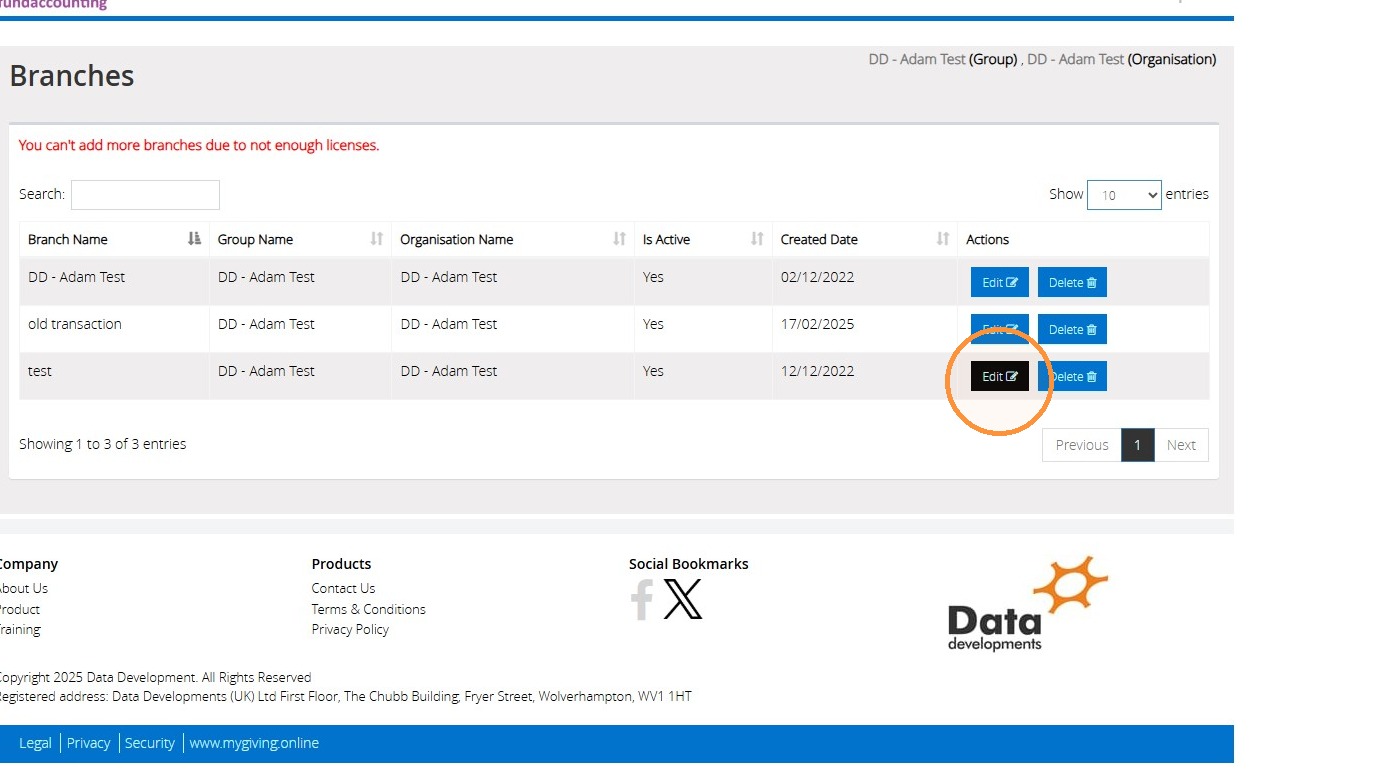
Task: Click Privacy in the blue footer bar
Action: (x=89, y=743)
